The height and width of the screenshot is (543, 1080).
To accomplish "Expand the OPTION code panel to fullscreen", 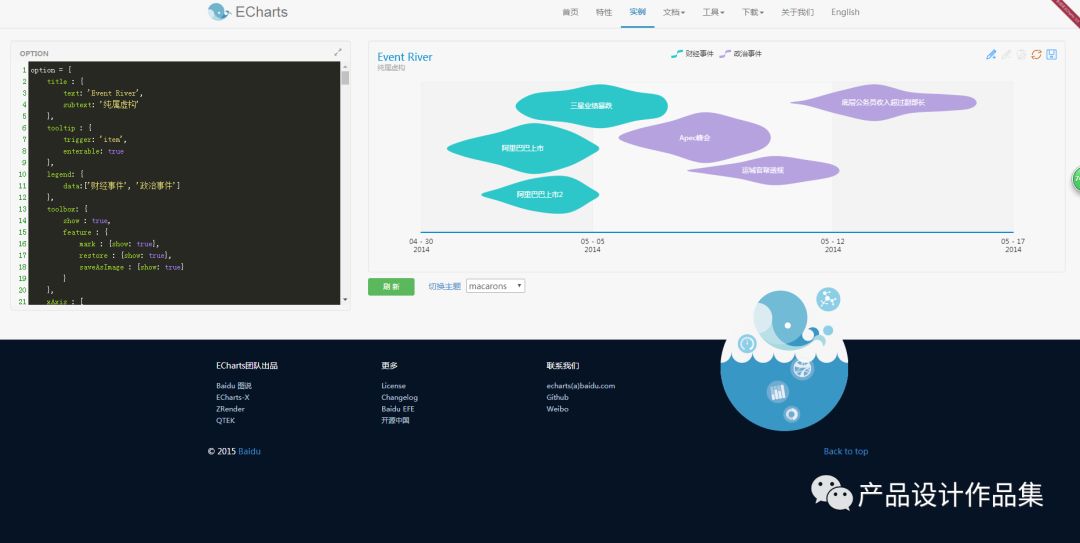I will pos(338,52).
